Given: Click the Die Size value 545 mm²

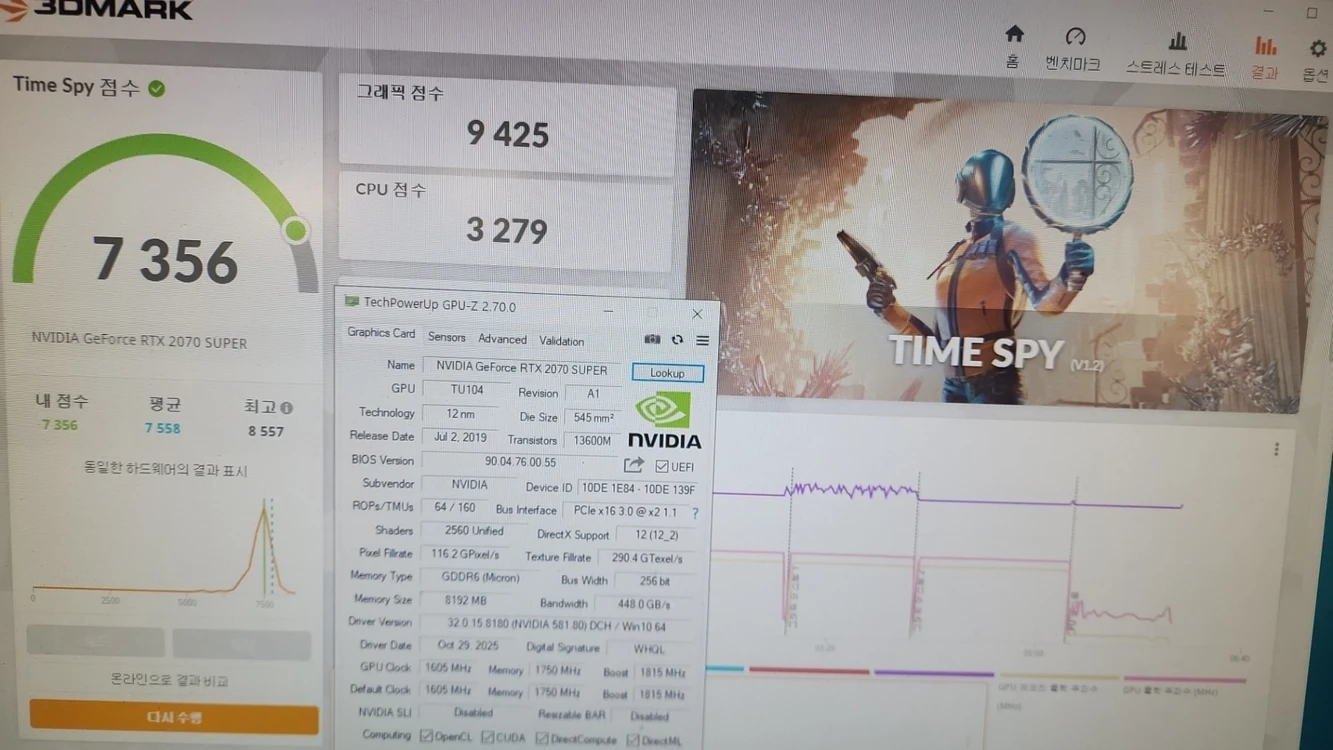Looking at the screenshot, I should click(593, 418).
